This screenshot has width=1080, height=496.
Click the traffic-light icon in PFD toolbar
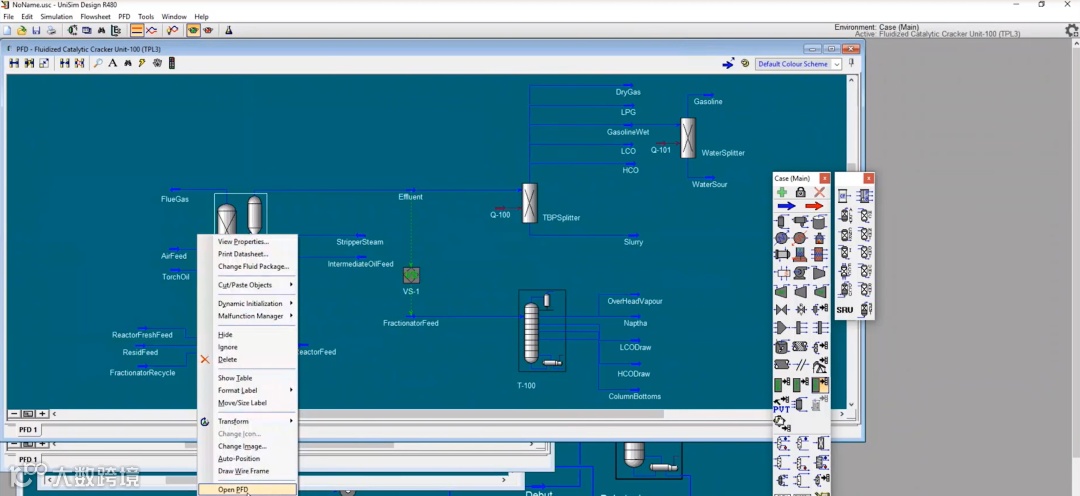[x=172, y=63]
